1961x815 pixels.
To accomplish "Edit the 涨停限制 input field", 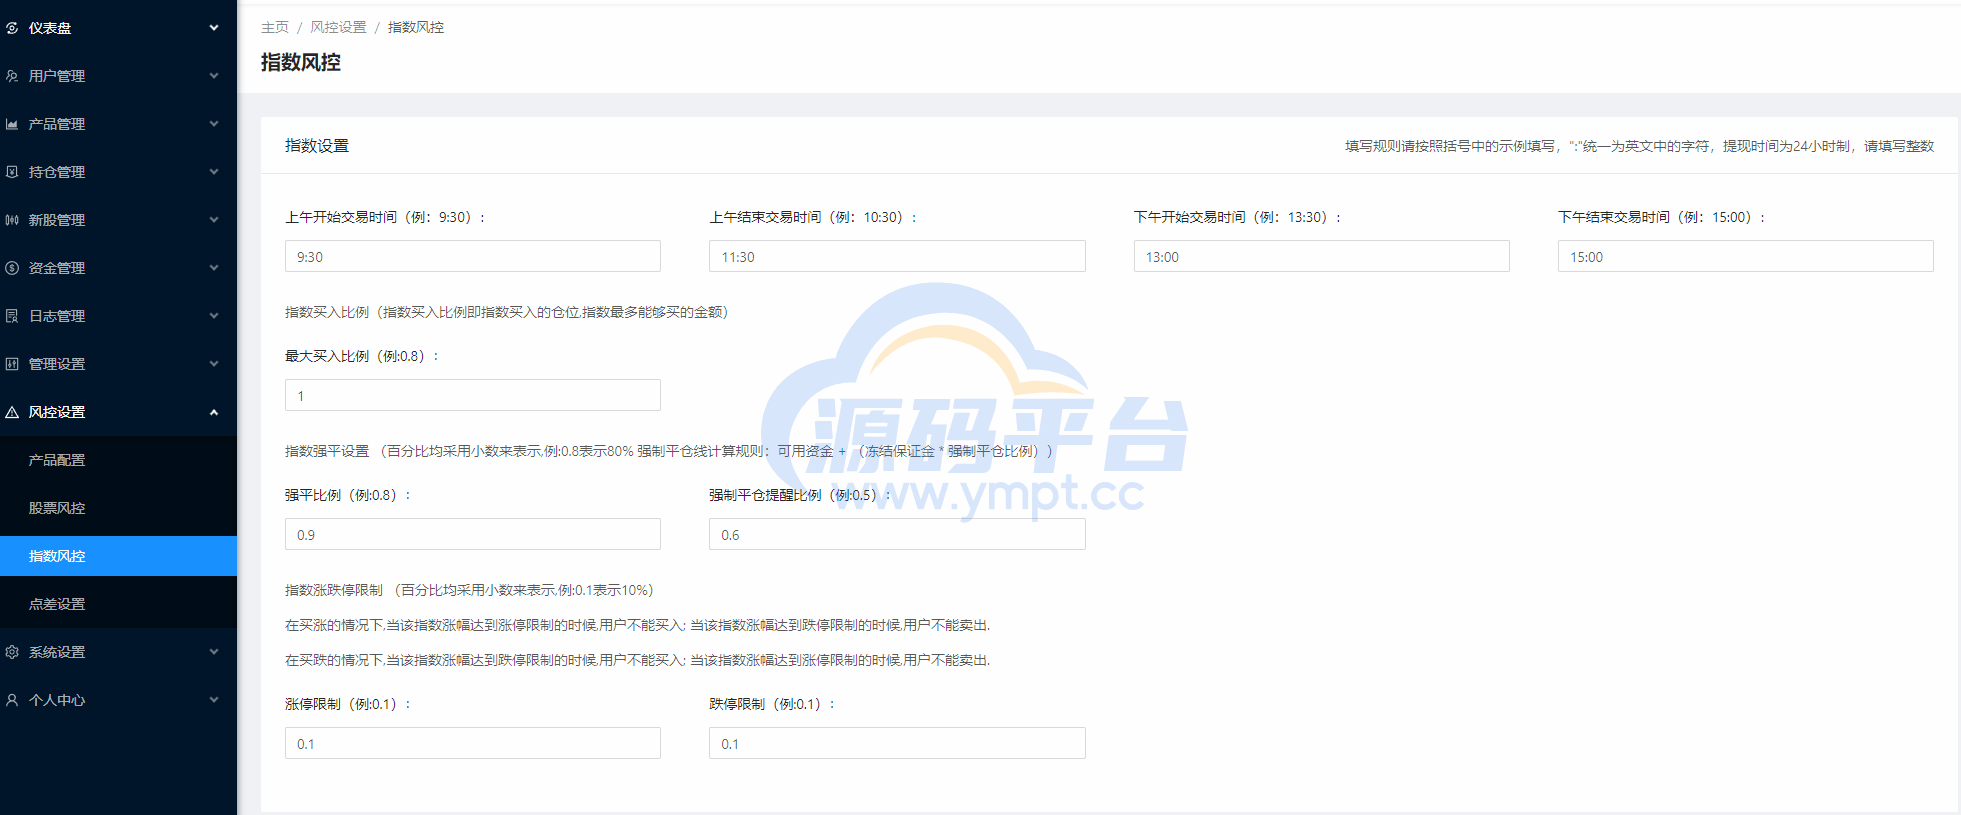I will (x=473, y=743).
